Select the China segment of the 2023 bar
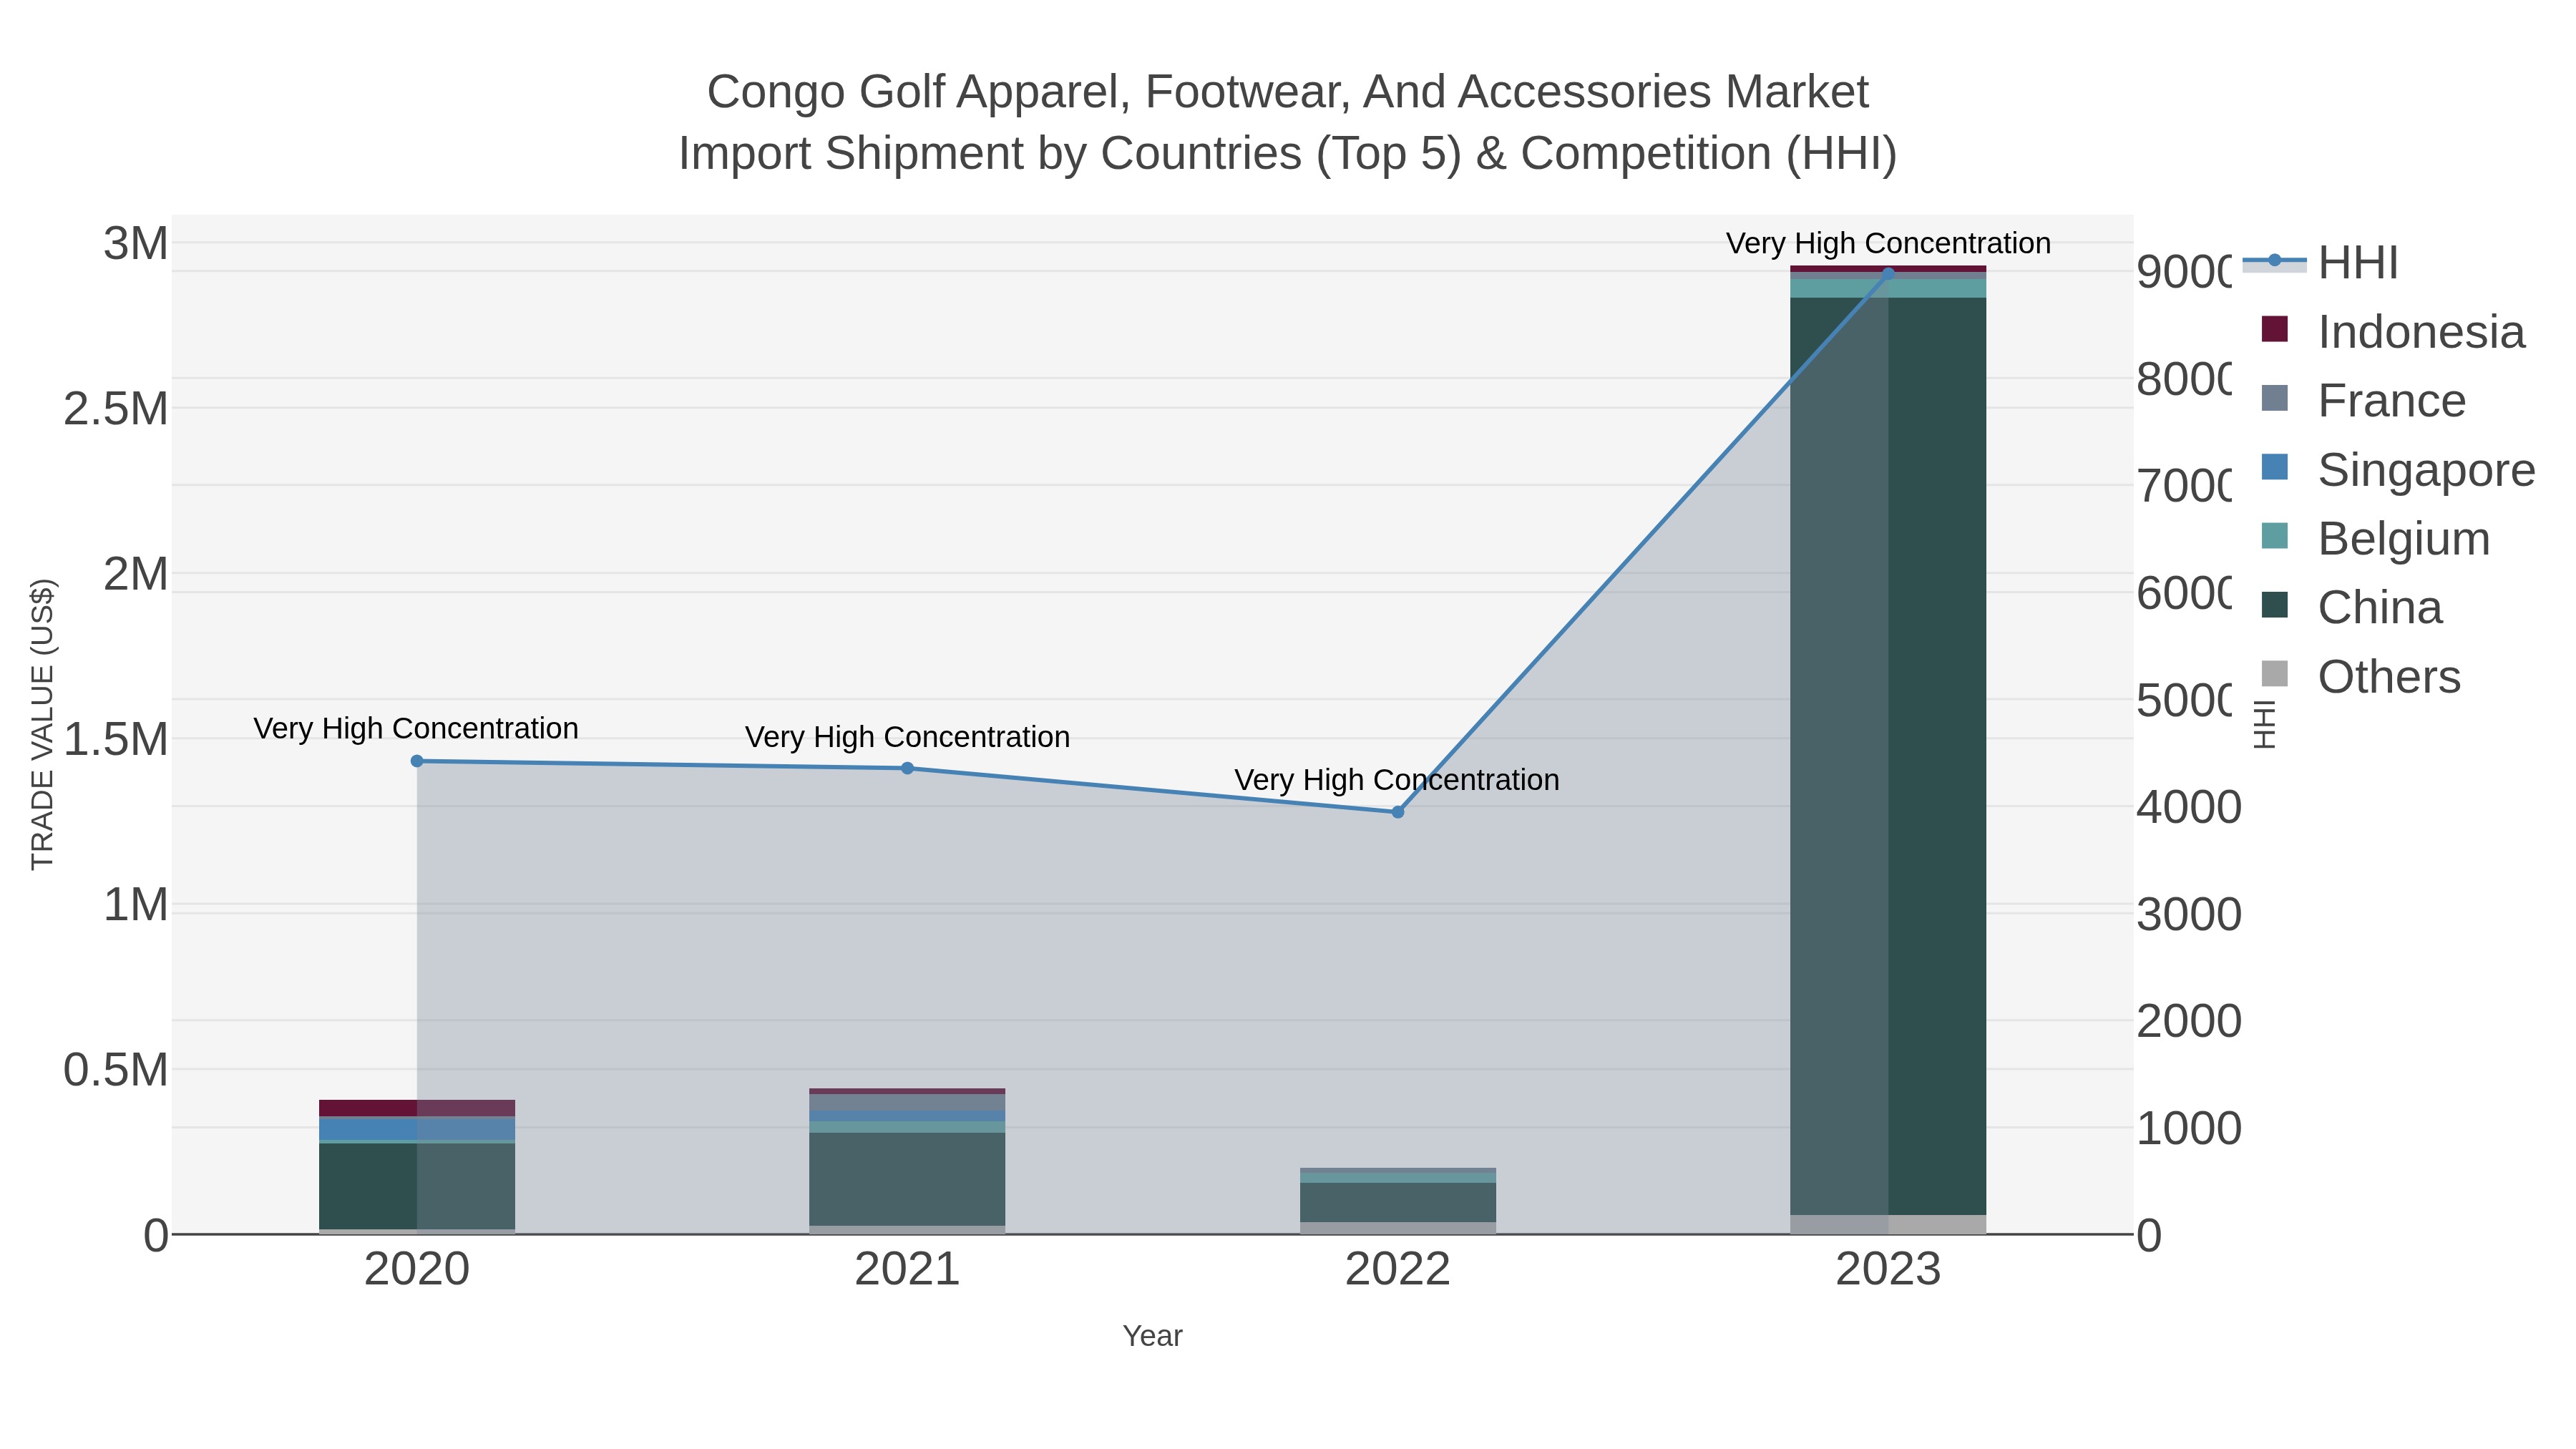 tap(1888, 756)
